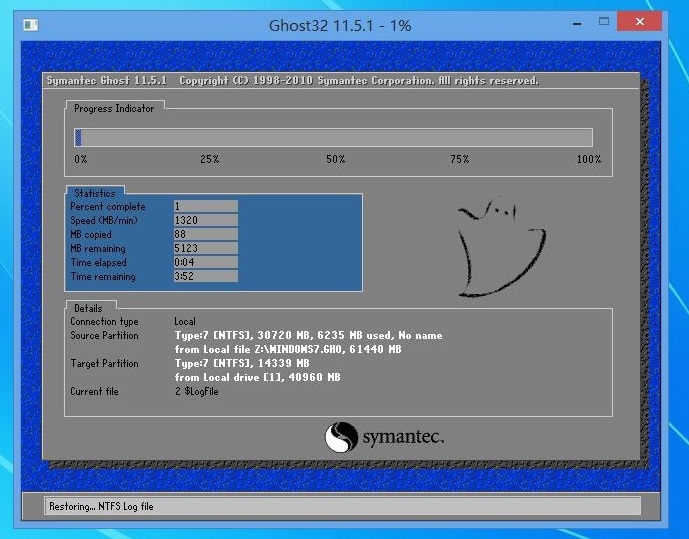This screenshot has width=689, height=539.
Task: Click the 'Time elapsed' label
Action: click(98, 263)
